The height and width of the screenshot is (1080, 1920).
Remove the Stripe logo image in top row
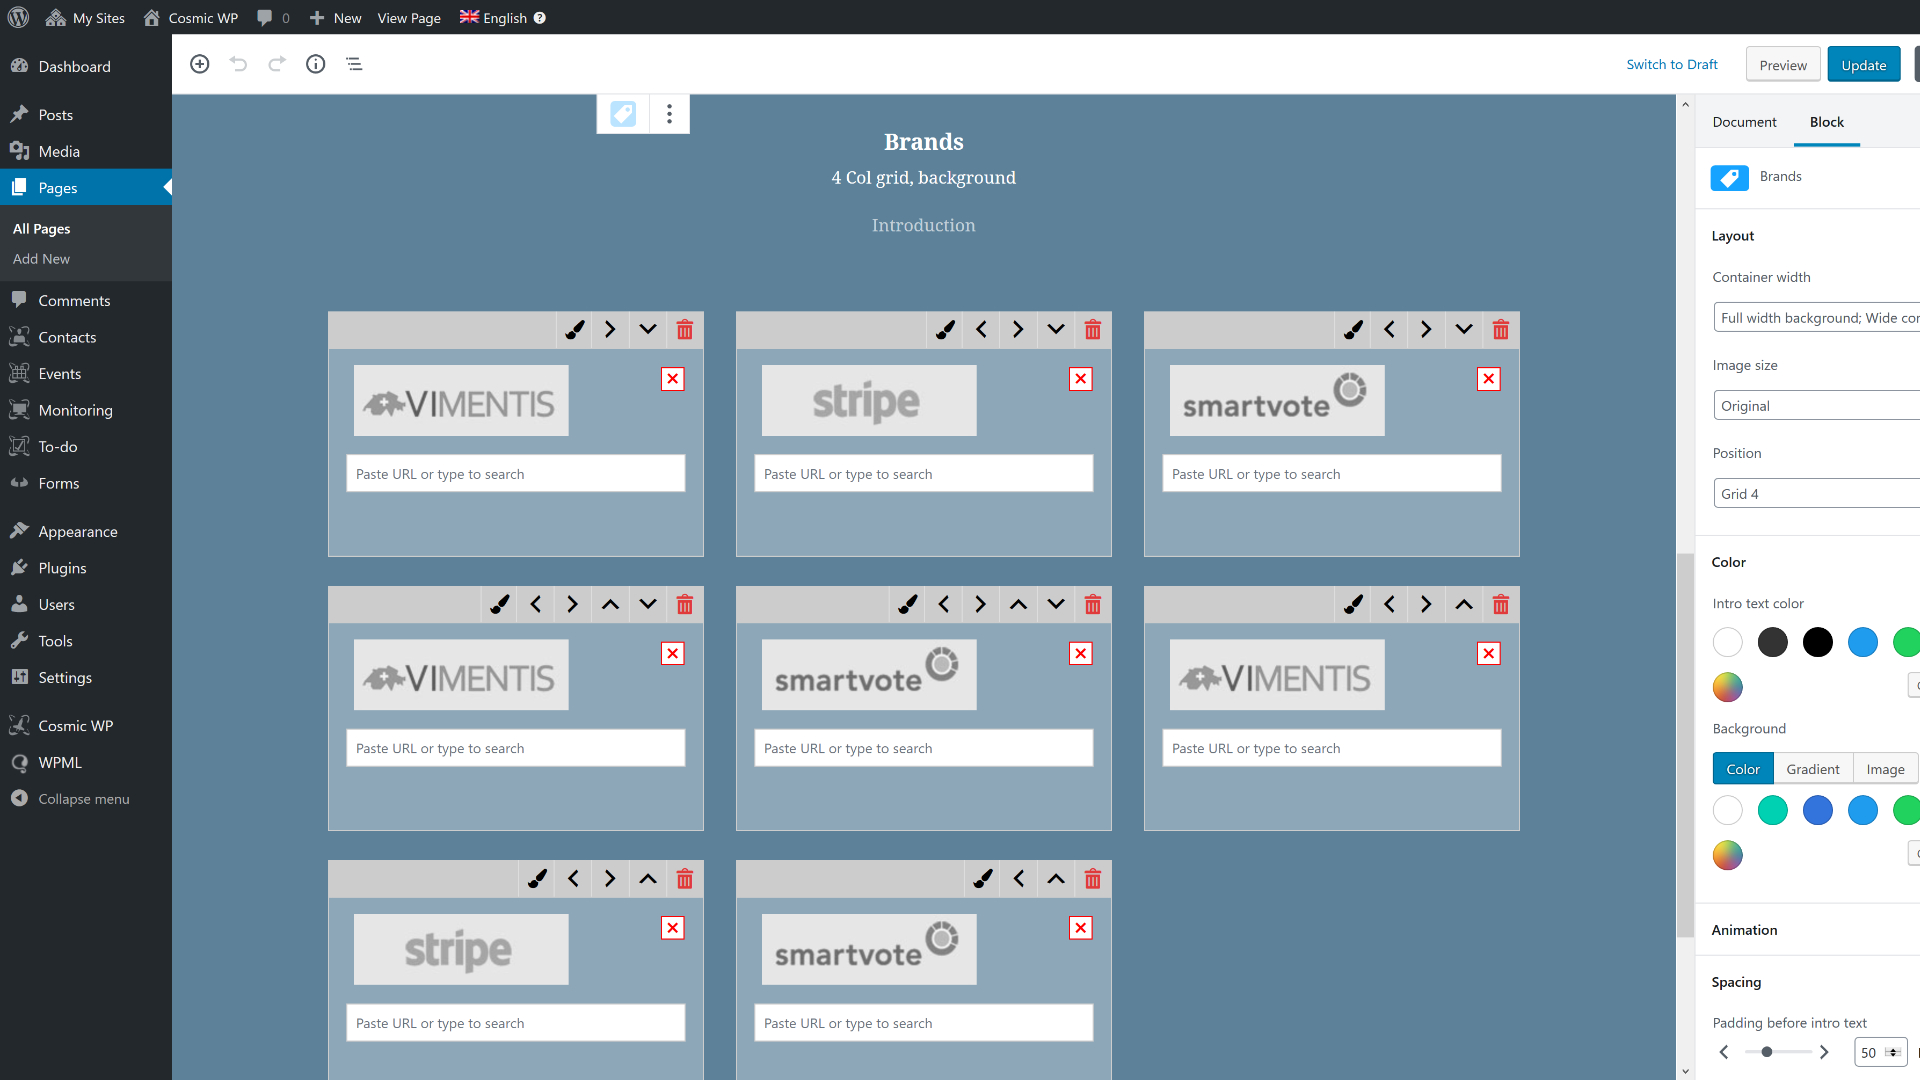[x=1081, y=379]
